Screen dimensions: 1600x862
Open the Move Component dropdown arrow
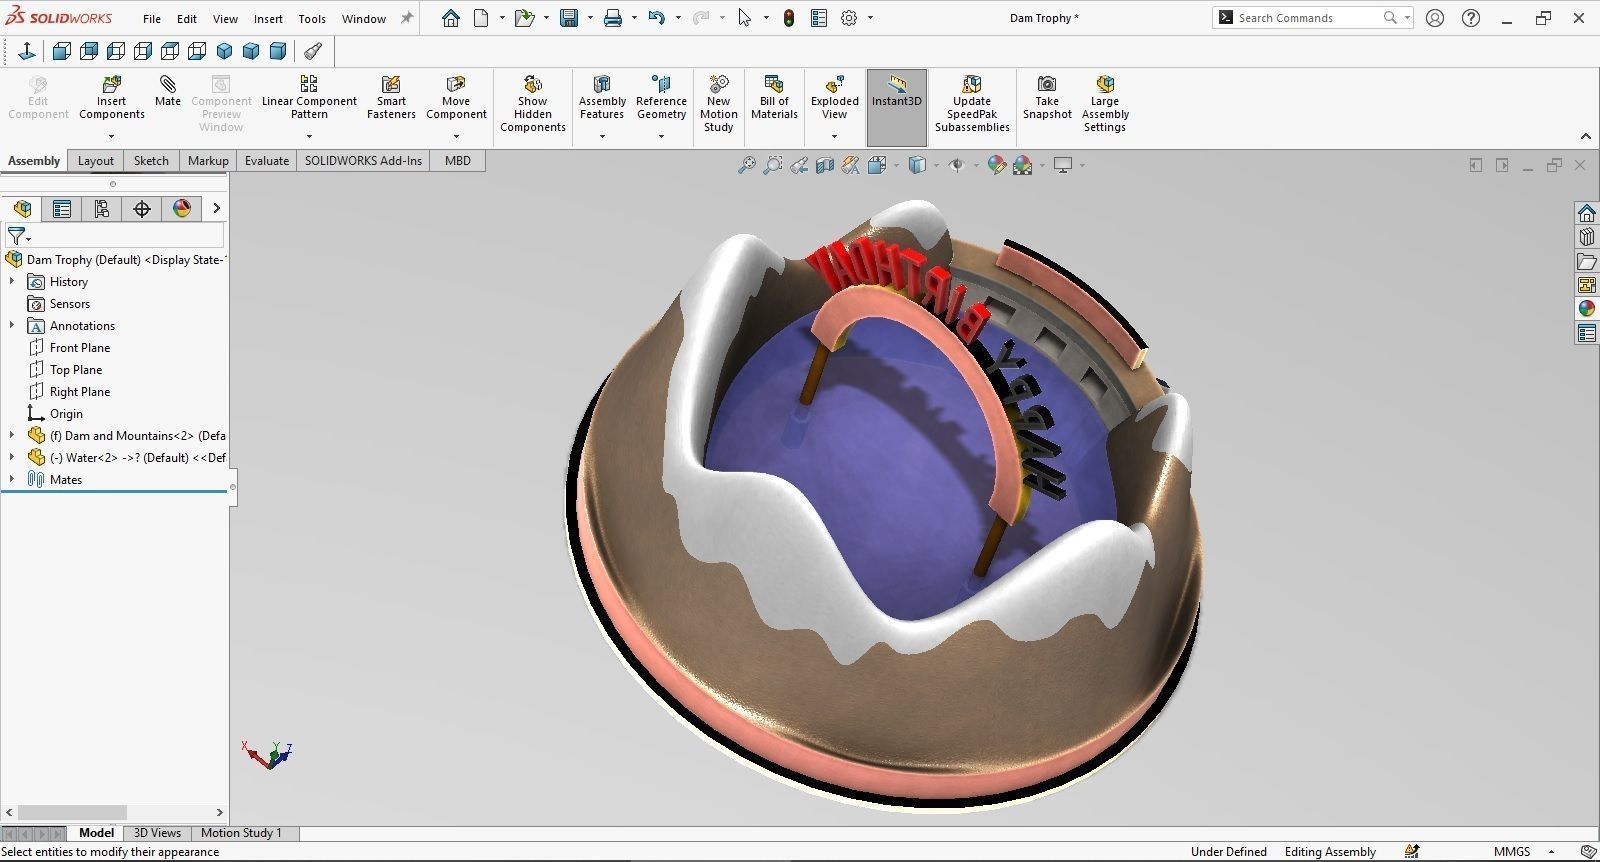(x=456, y=136)
